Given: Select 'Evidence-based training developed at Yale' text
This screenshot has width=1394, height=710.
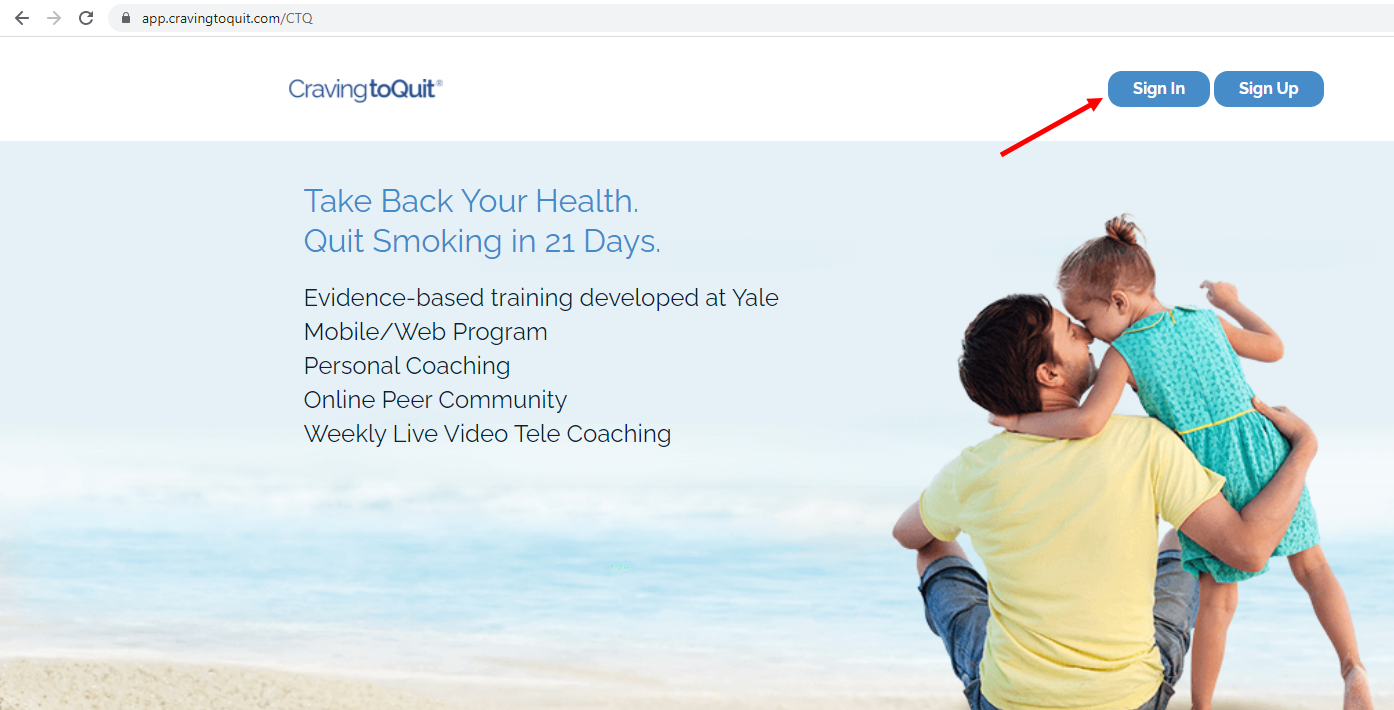Looking at the screenshot, I should 541,298.
